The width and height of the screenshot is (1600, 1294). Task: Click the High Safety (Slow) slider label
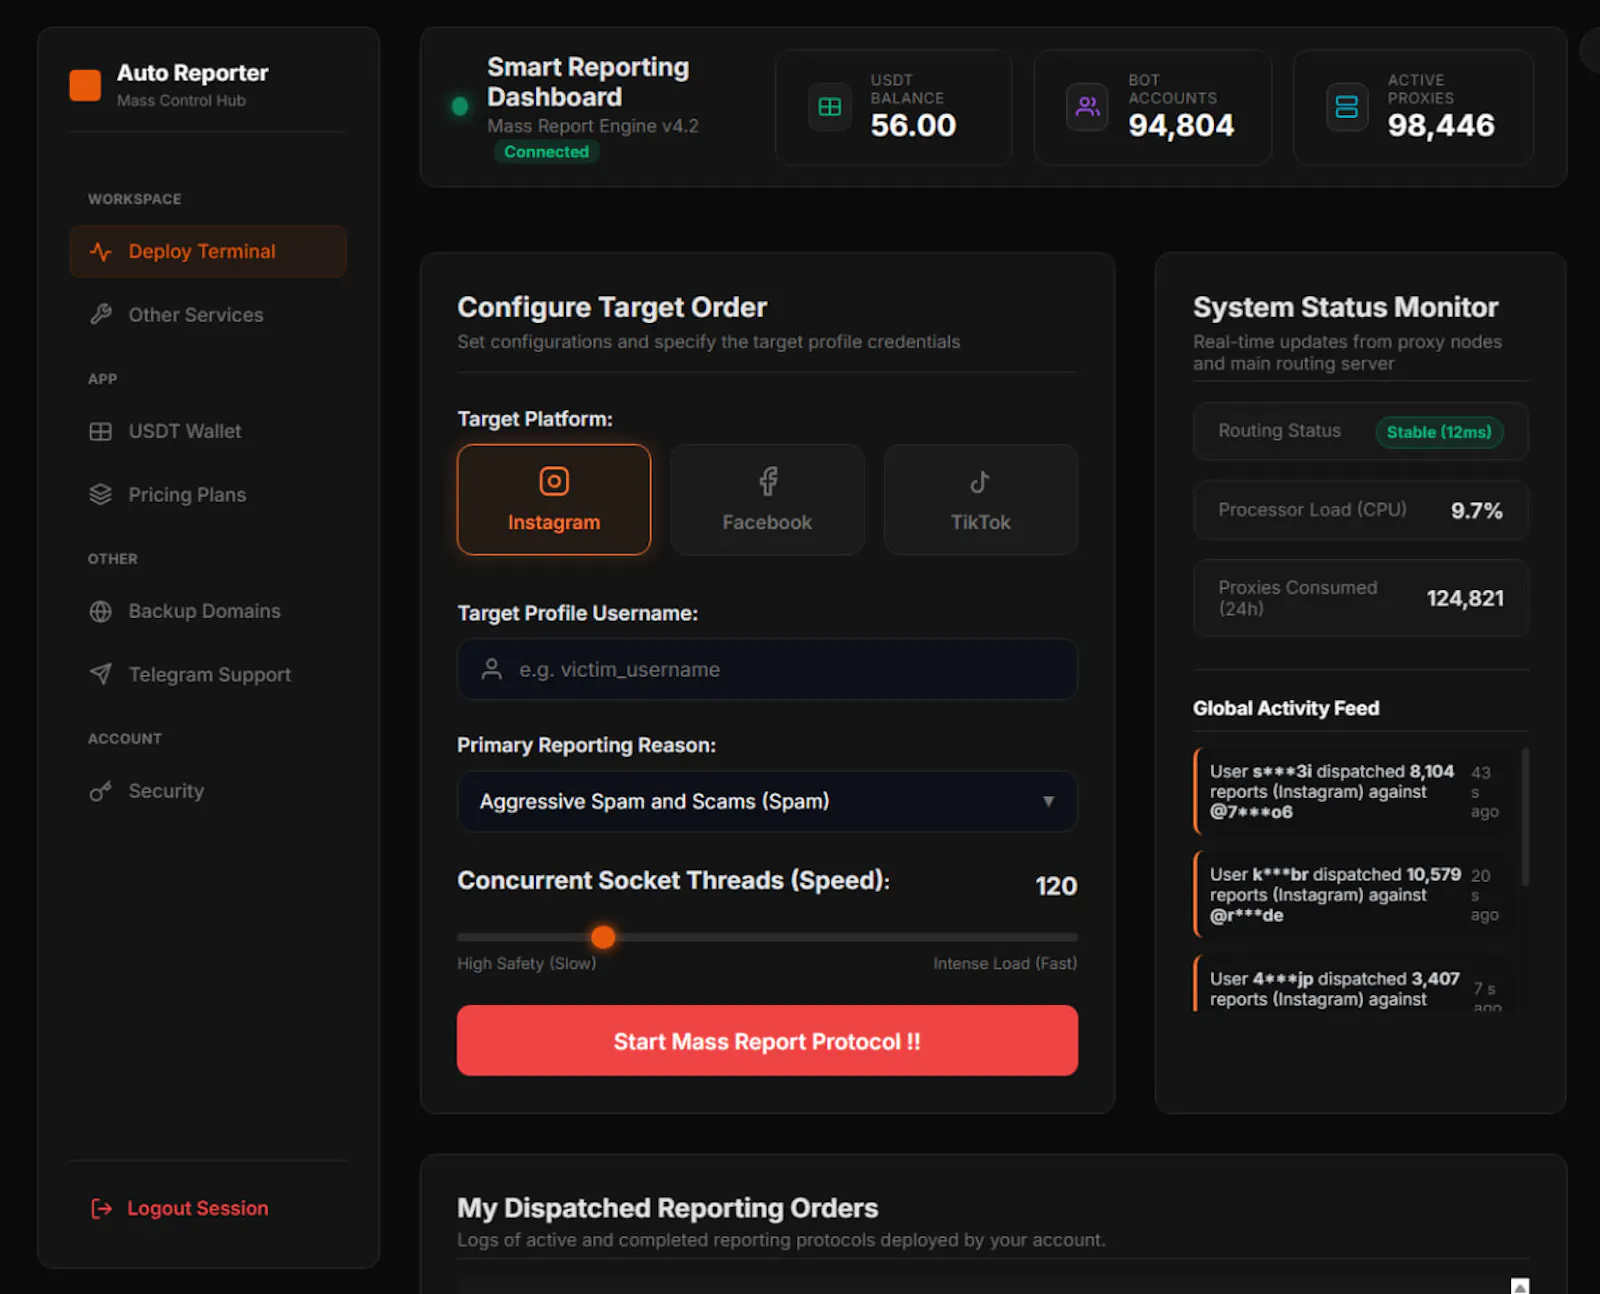click(x=526, y=963)
